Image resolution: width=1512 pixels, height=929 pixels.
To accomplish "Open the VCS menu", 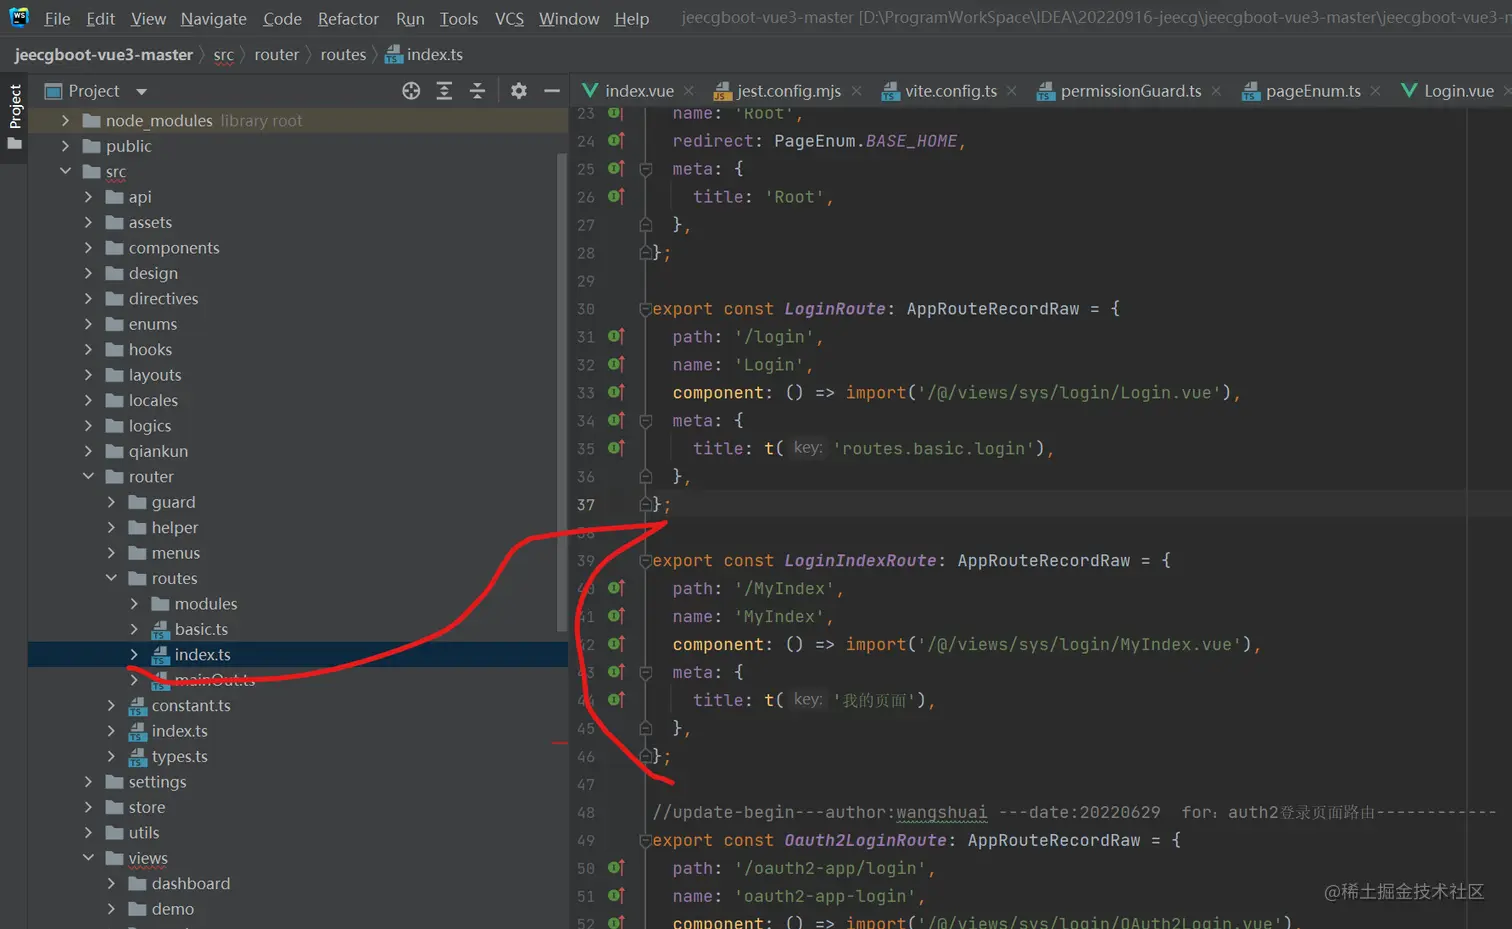I will pos(509,19).
